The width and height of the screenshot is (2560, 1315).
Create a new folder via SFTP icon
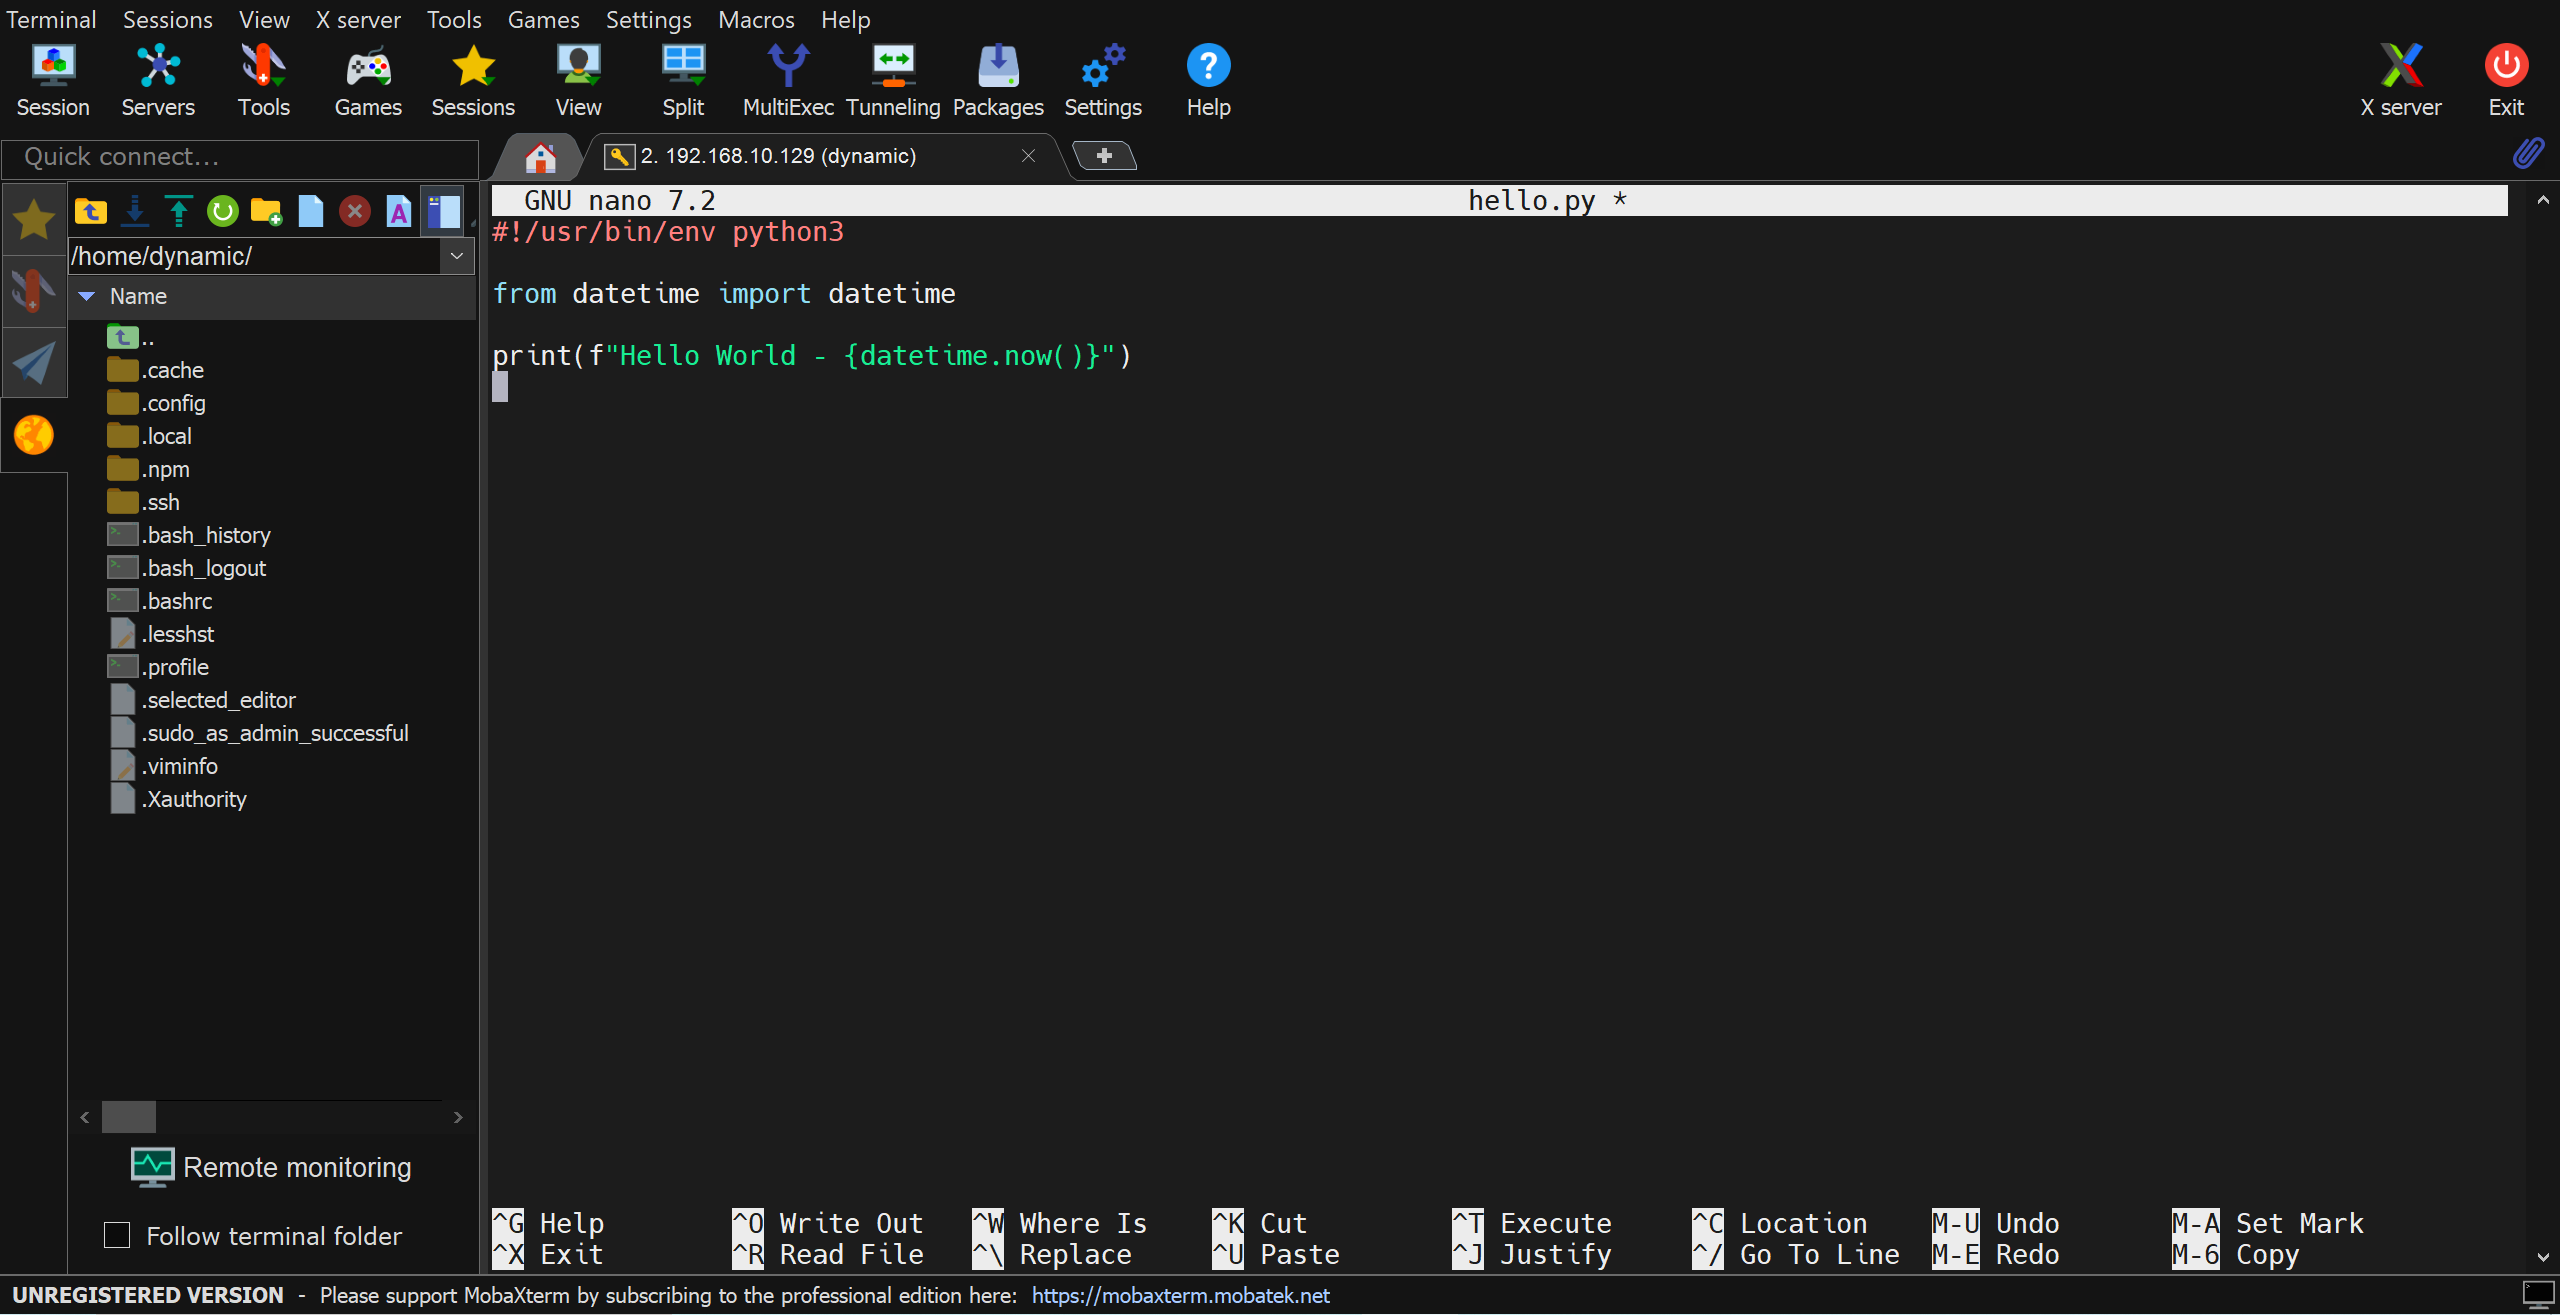266,211
